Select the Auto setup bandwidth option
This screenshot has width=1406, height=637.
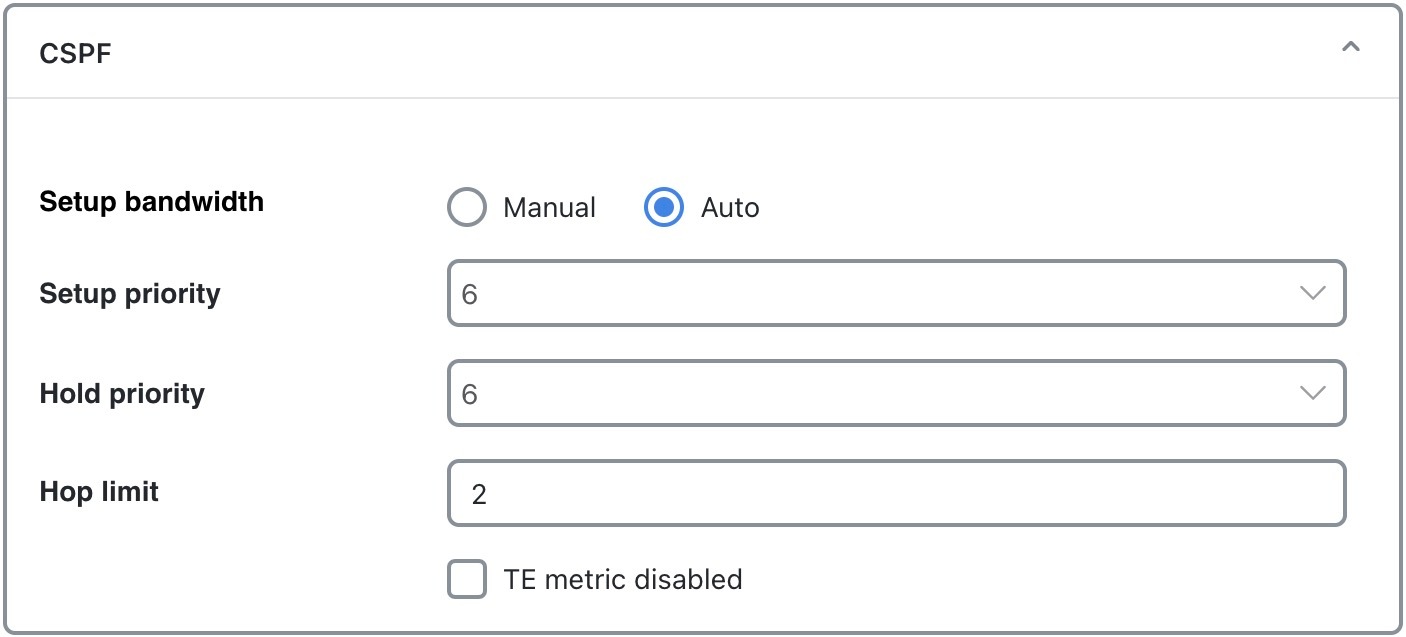click(x=663, y=207)
